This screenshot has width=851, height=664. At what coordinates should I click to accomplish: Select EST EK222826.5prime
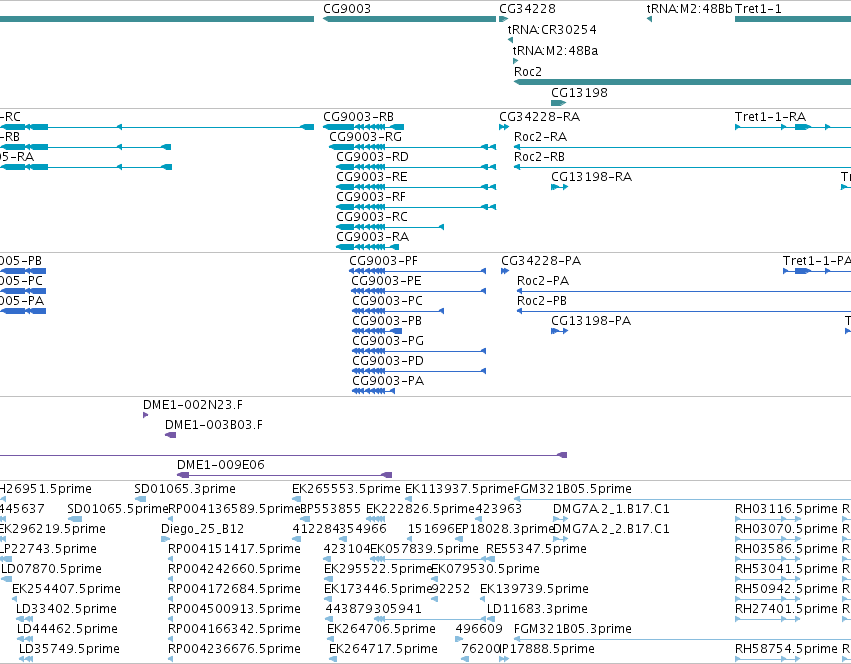coord(421,509)
